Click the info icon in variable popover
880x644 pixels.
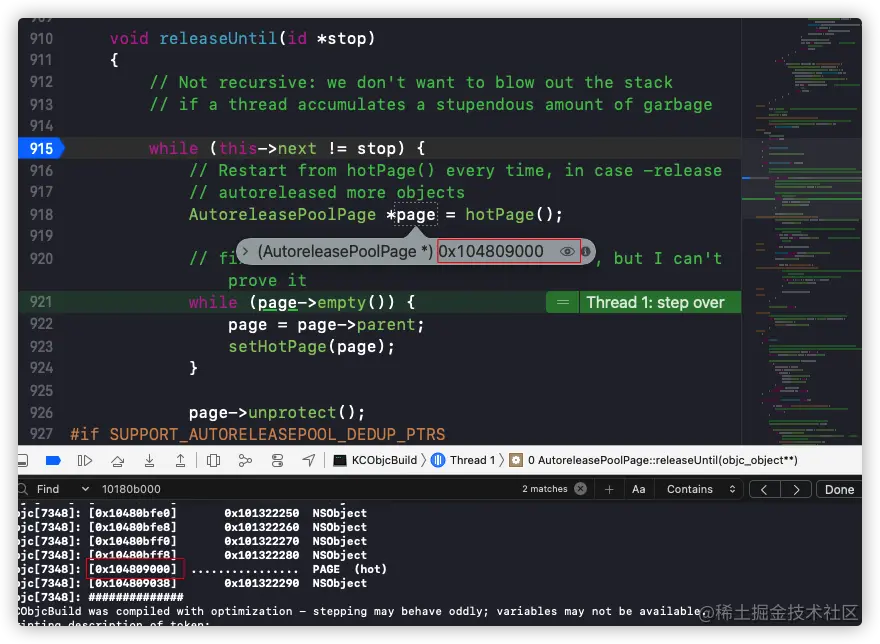pos(585,252)
